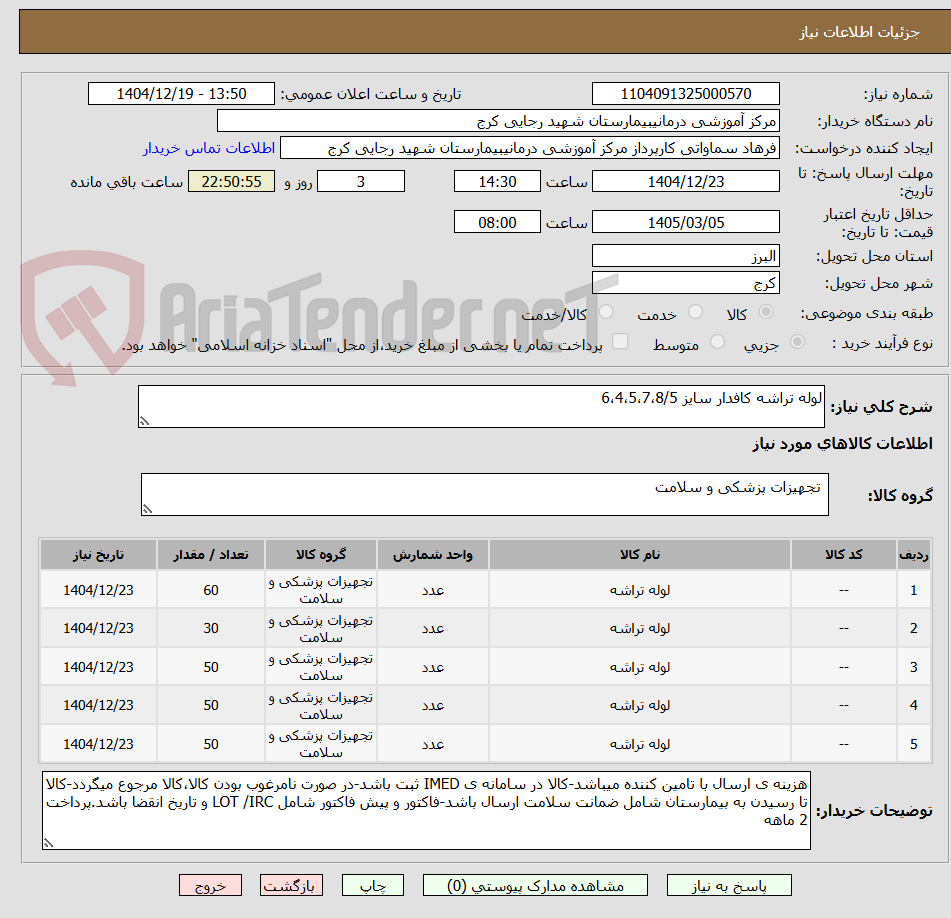951x918 pixels.
Task: Select the خدمت radio button
Action: [x=695, y=312]
